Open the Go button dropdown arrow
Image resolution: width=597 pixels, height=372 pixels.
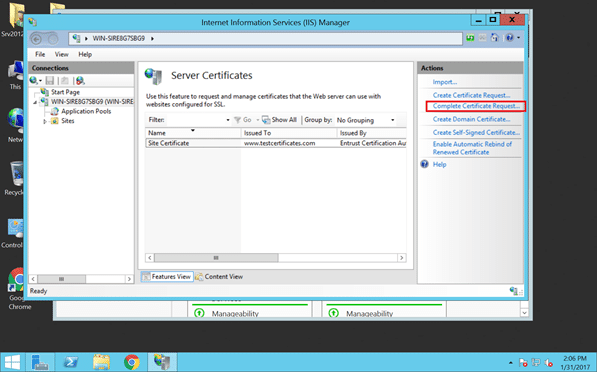257,120
